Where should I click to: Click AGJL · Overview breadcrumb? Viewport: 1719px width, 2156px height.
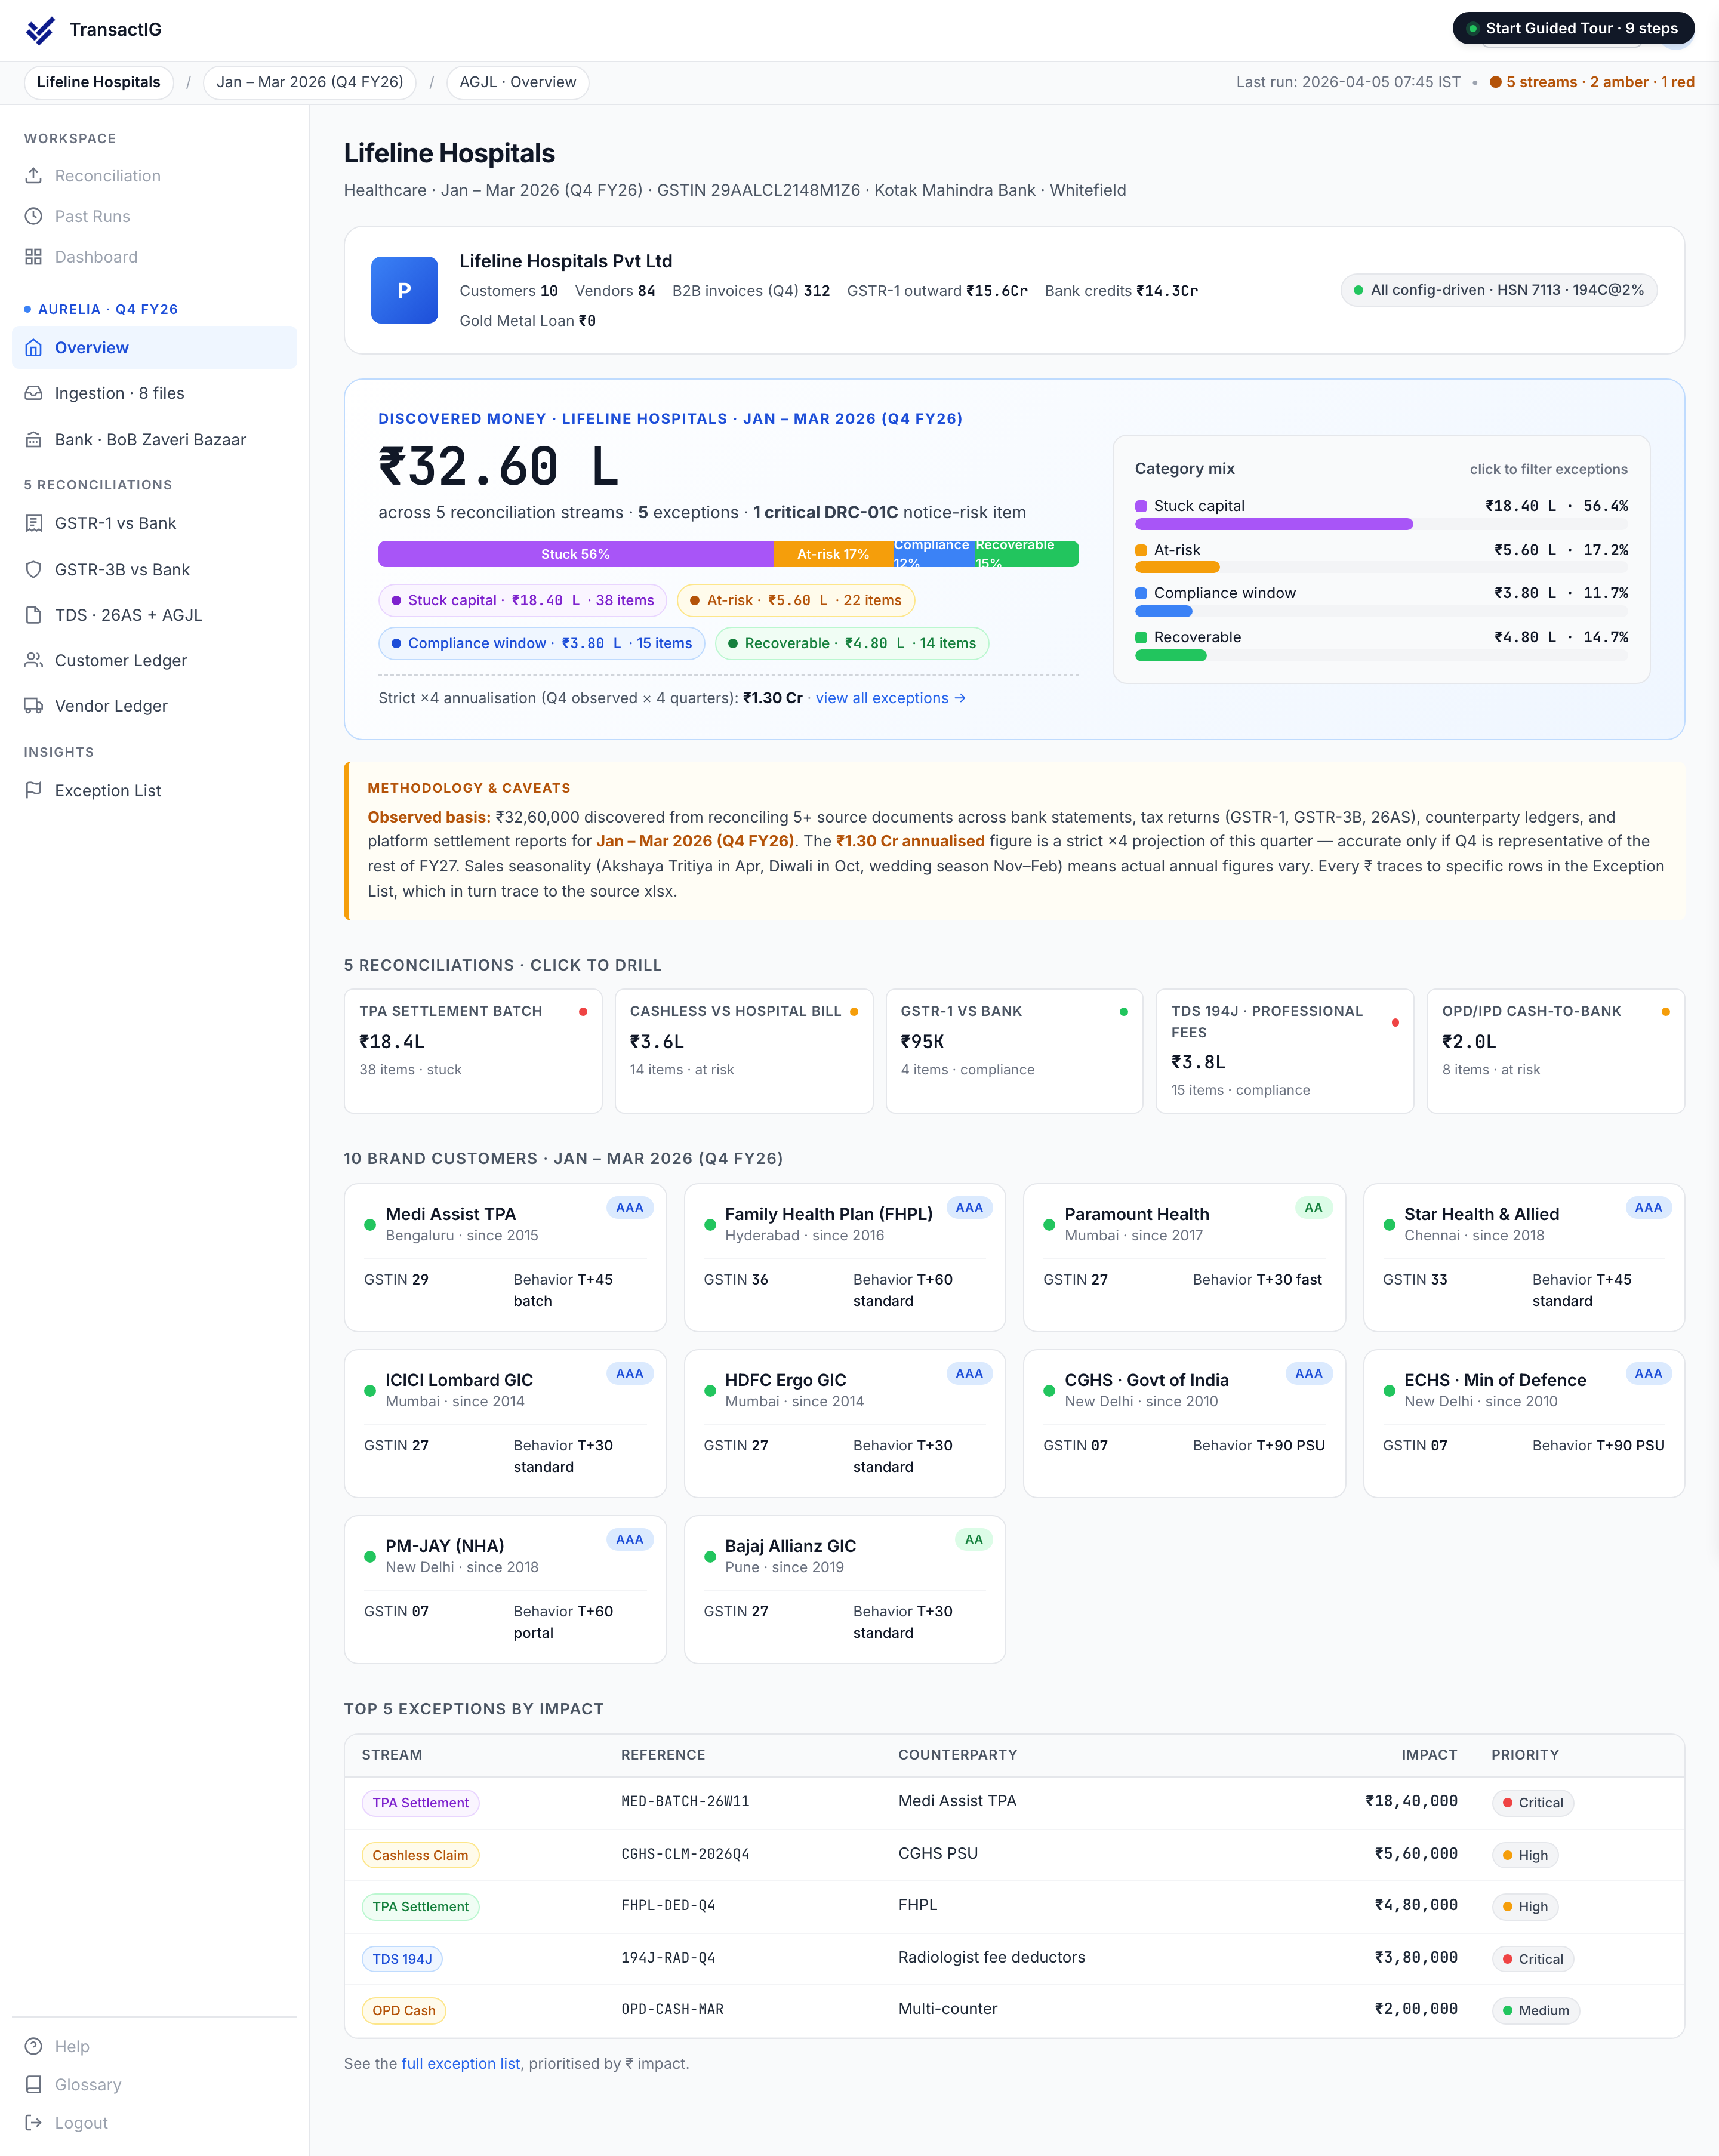point(517,82)
